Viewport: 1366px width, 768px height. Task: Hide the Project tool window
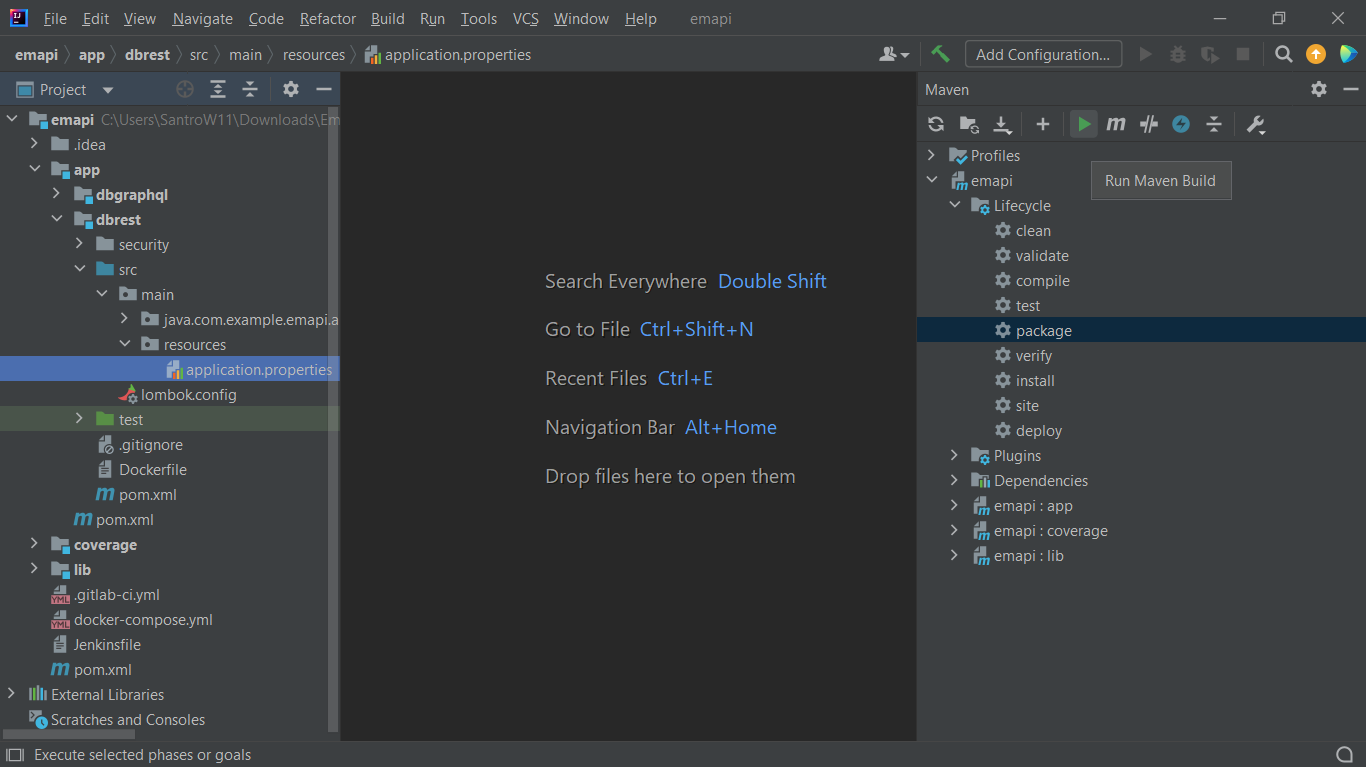(x=323, y=89)
